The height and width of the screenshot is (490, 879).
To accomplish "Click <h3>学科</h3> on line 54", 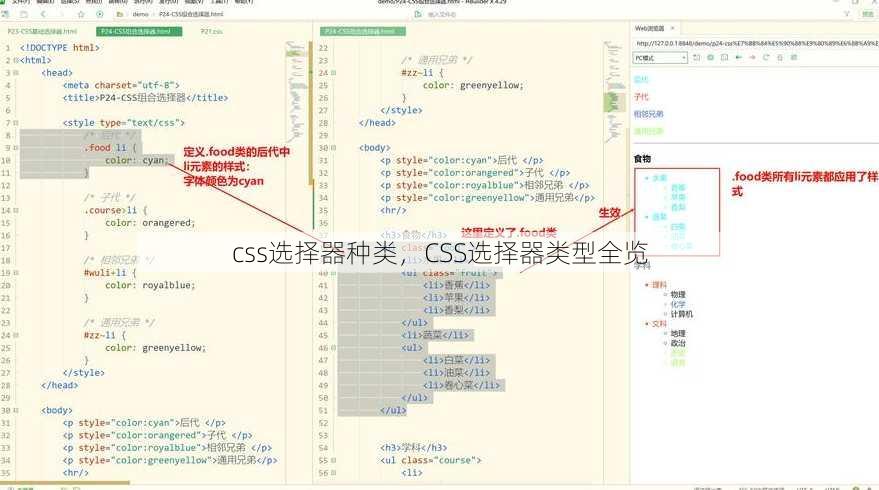I will coord(414,448).
